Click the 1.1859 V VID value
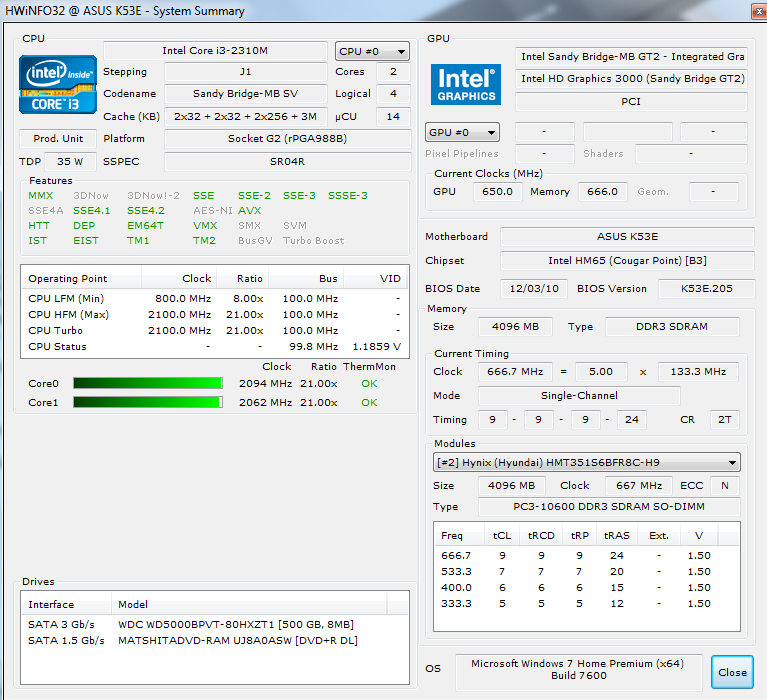Image resolution: width=767 pixels, height=700 pixels. (377, 347)
